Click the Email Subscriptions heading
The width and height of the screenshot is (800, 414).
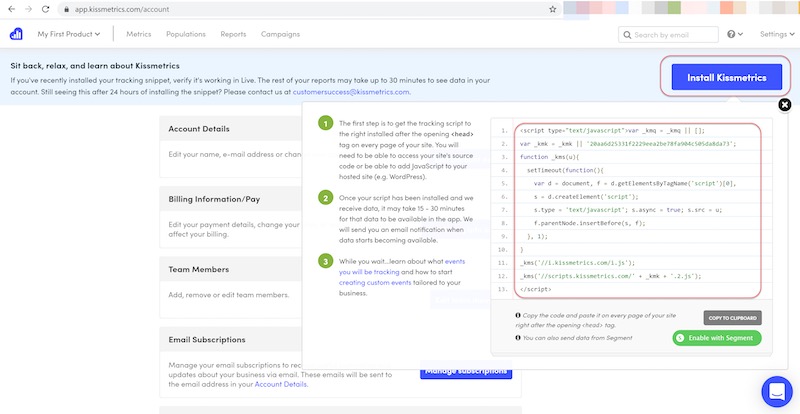tap(207, 339)
